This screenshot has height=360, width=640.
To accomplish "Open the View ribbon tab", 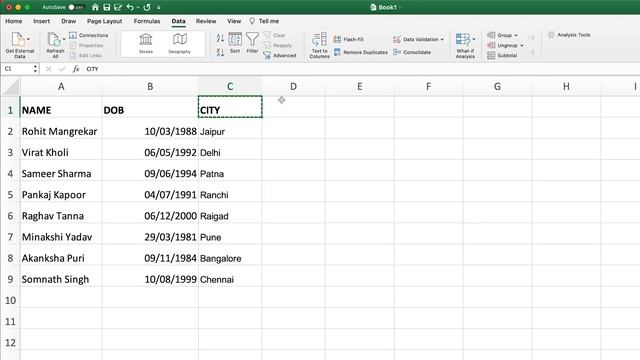I will pyautogui.click(x=234, y=21).
